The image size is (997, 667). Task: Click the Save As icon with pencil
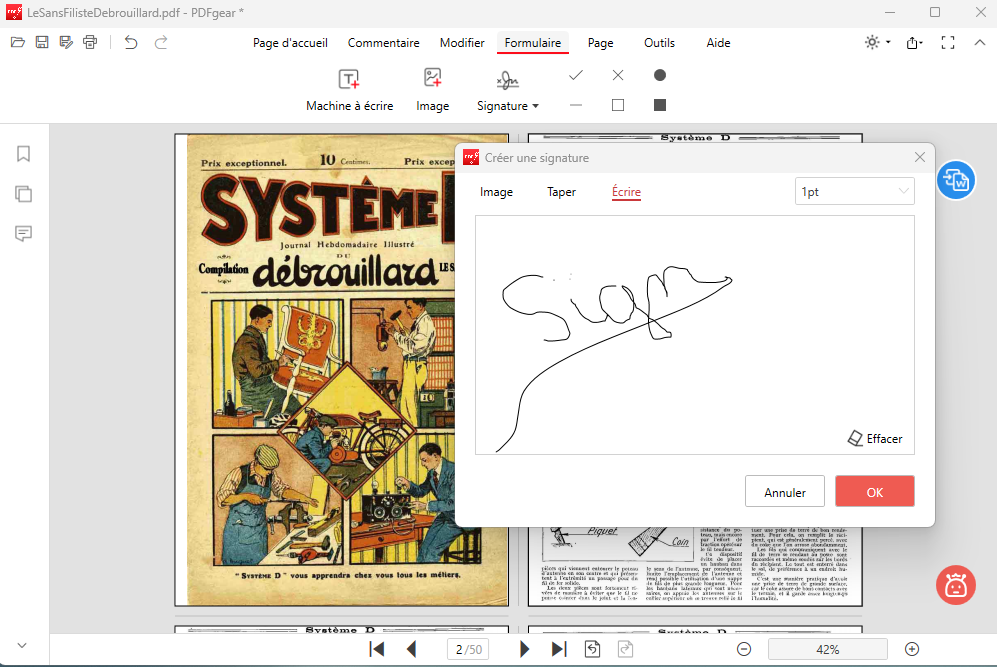(66, 43)
